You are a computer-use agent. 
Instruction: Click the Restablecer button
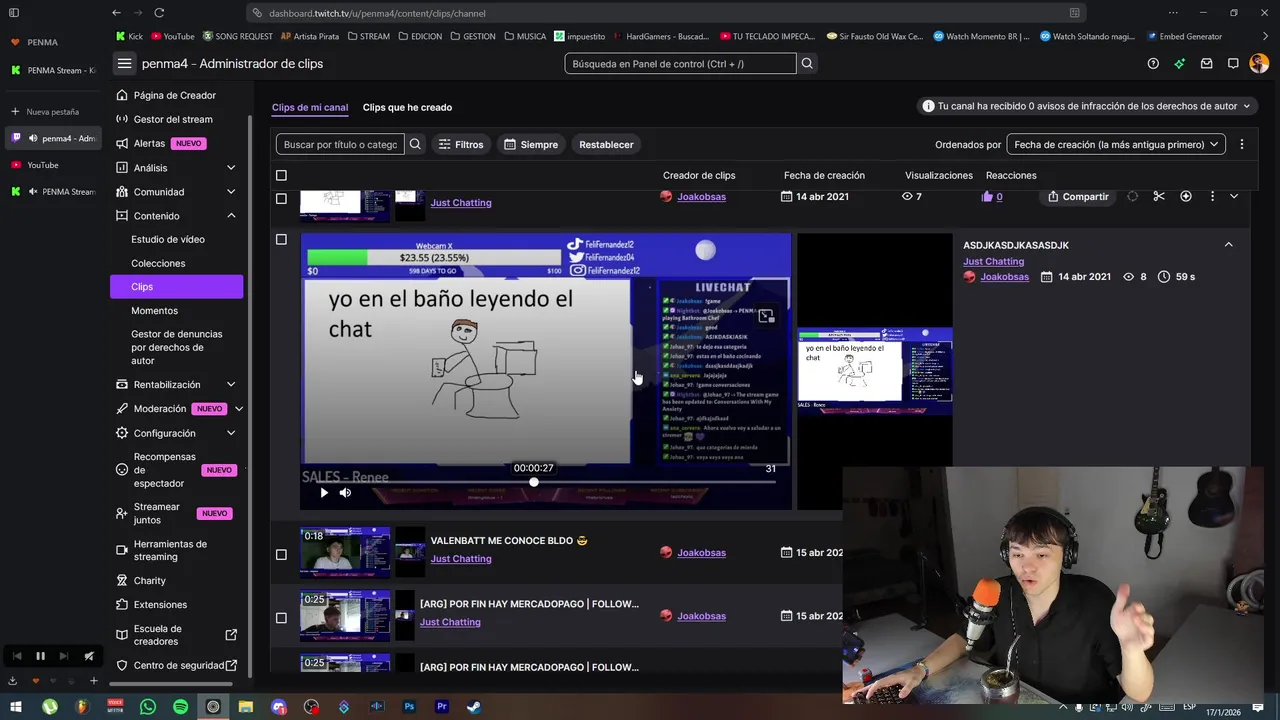coord(606,144)
